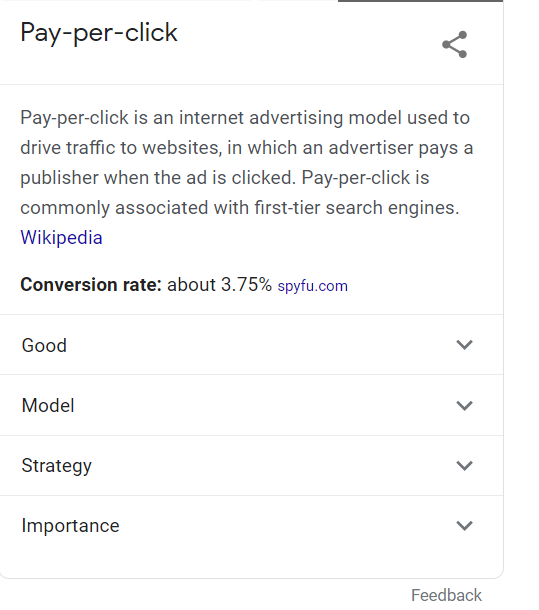The height and width of the screenshot is (610, 539).
Task: Open the Wikipedia source link
Action: click(61, 237)
